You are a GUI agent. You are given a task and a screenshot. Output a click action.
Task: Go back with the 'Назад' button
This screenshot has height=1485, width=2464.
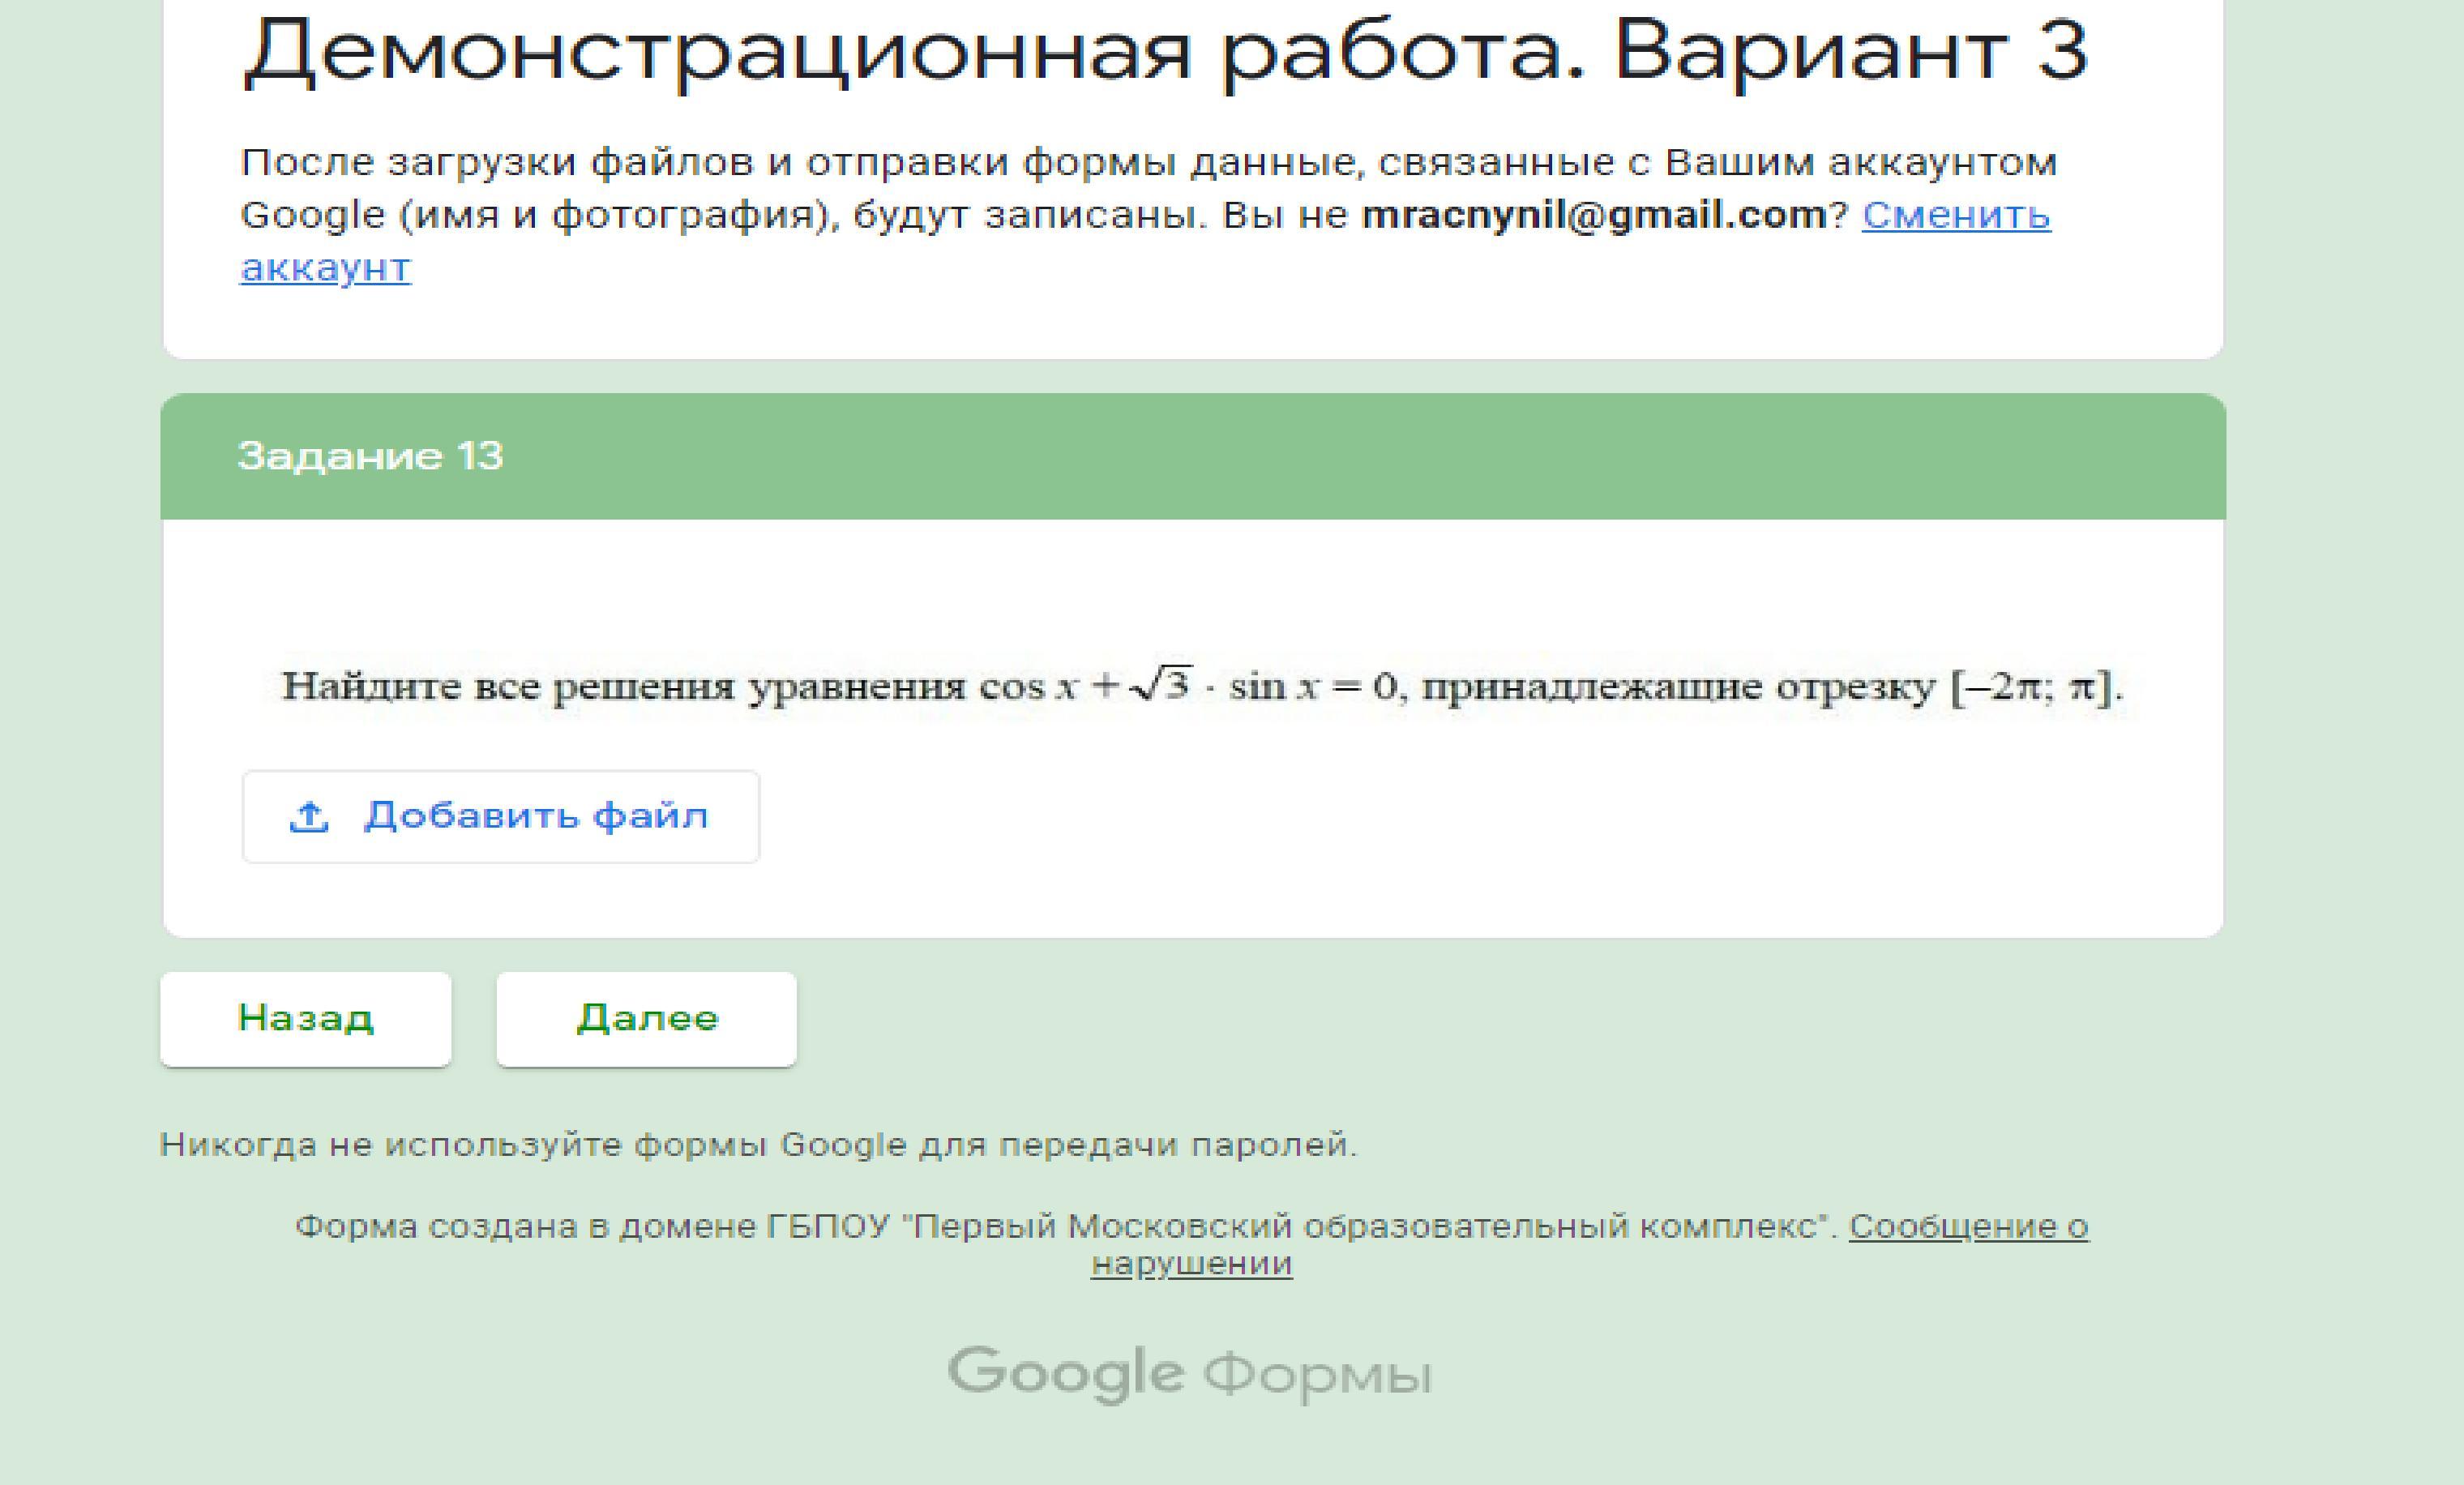[x=305, y=1018]
